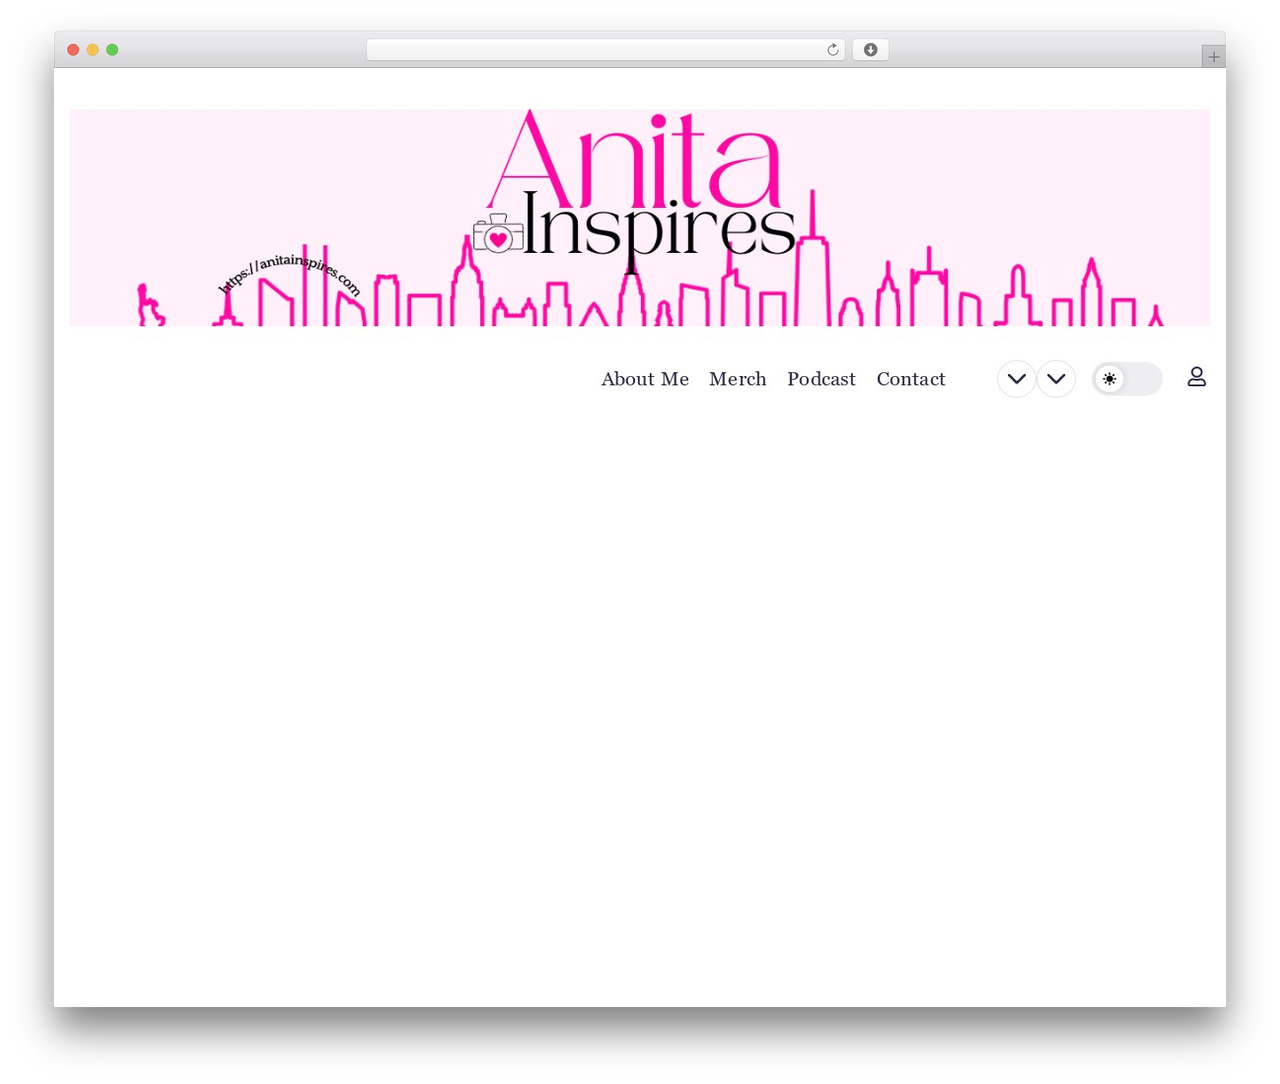
Task: Visit the Podcast page link
Action: click(x=821, y=379)
